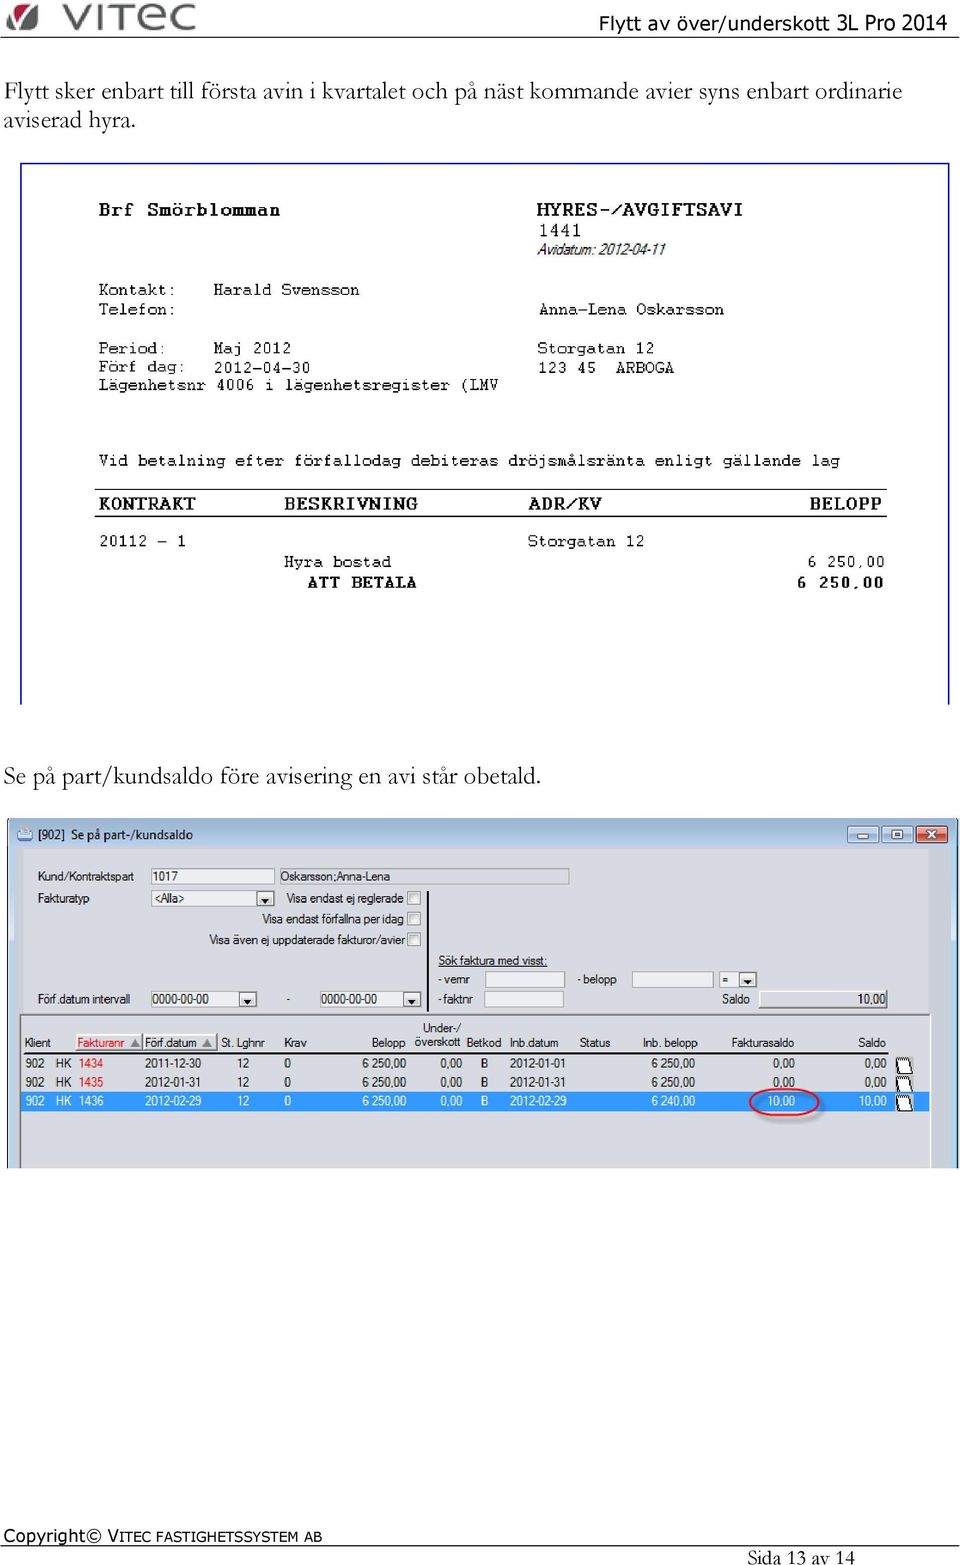Focus the 'faktnr' search input

click(524, 999)
